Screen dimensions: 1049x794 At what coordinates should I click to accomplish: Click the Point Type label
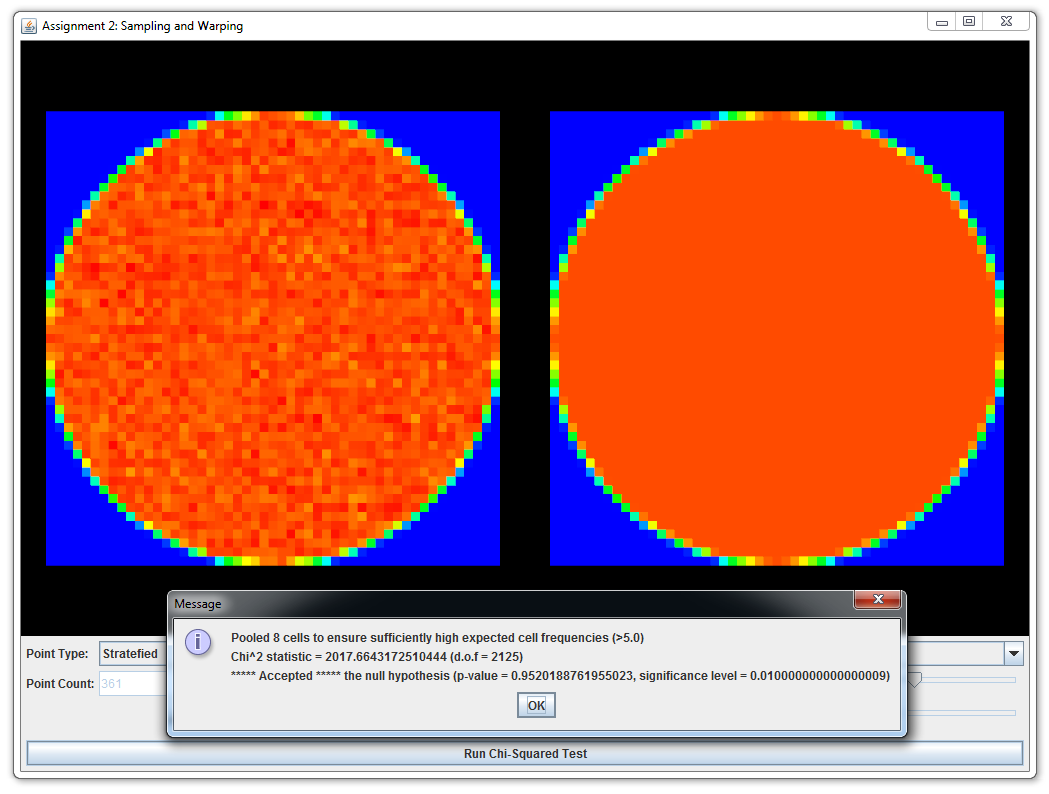(57, 654)
